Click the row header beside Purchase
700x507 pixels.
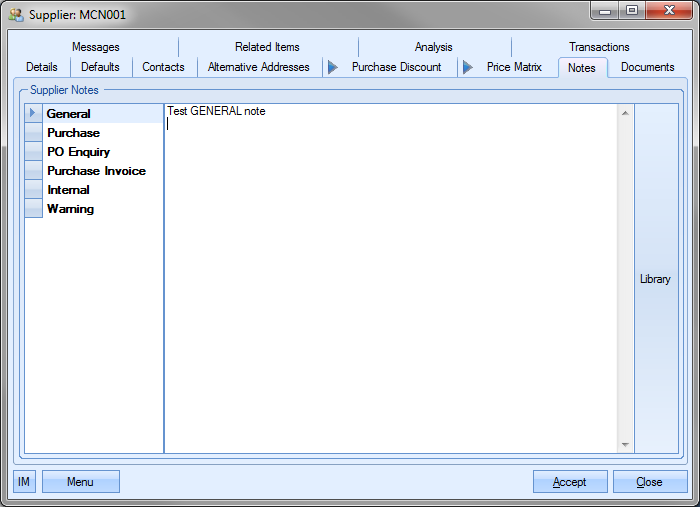pos(33,133)
